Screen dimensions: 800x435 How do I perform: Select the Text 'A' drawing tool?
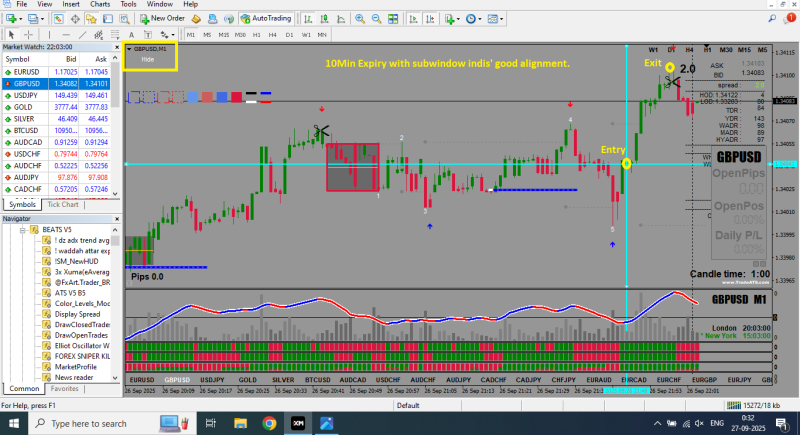pyautogui.click(x=131, y=35)
